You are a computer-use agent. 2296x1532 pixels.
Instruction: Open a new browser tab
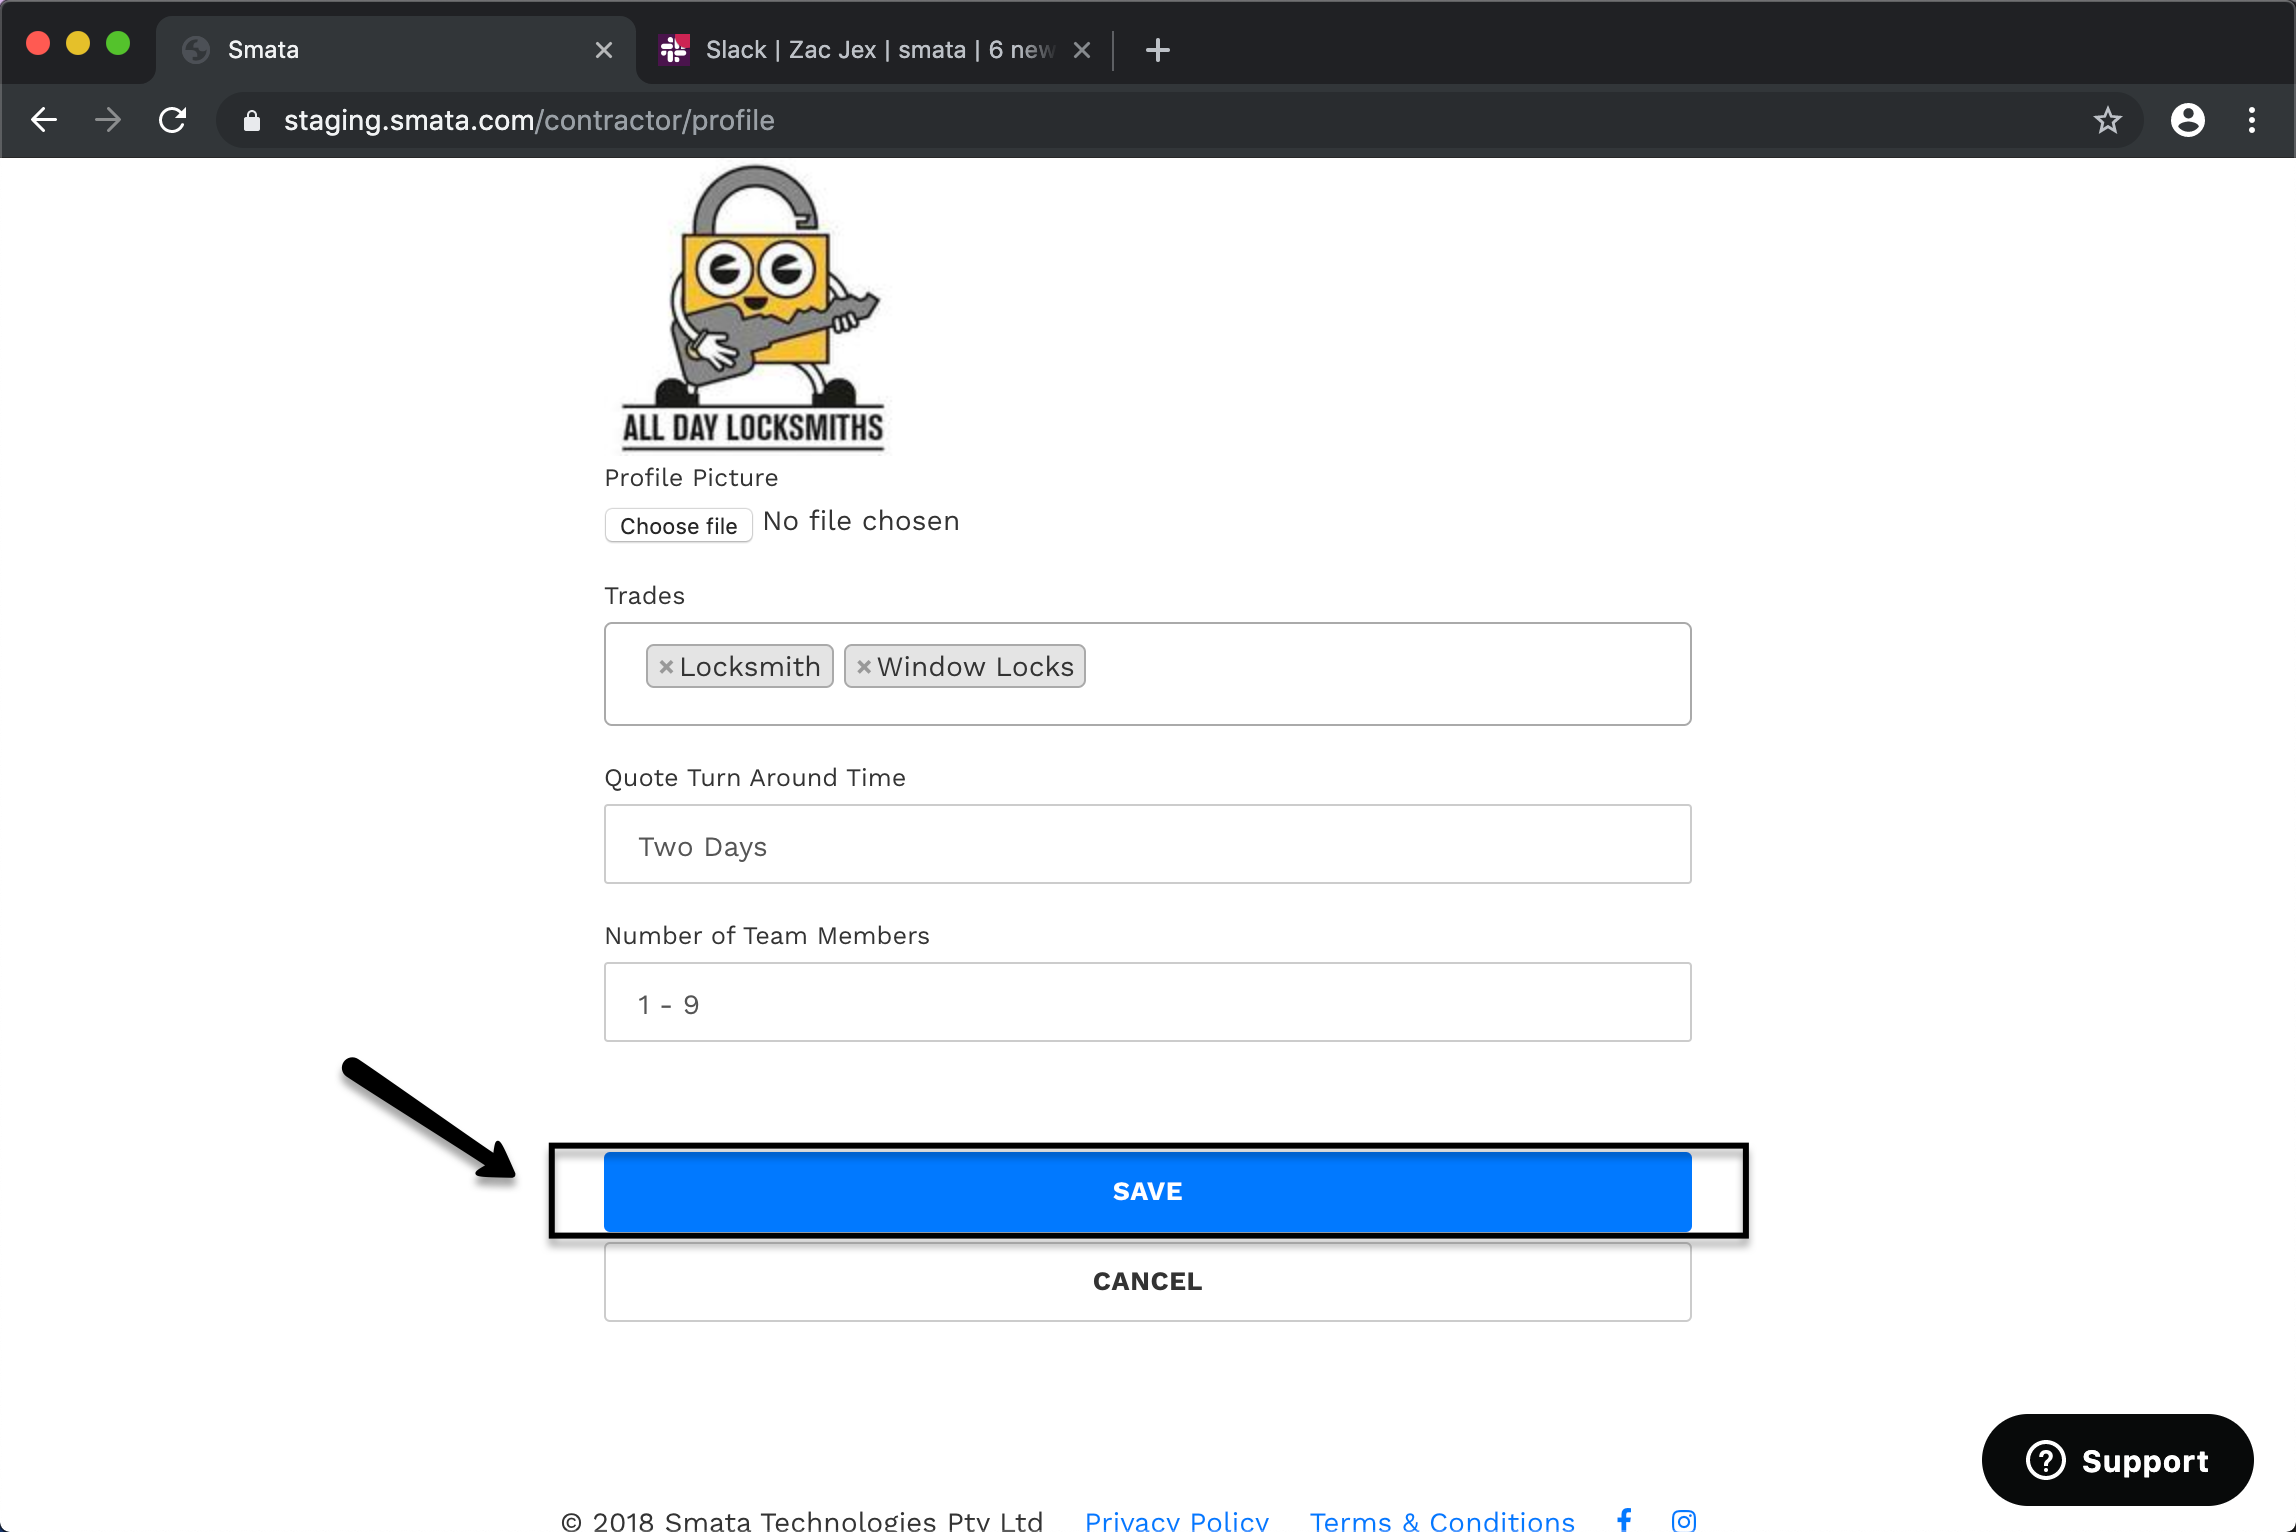tap(1158, 50)
